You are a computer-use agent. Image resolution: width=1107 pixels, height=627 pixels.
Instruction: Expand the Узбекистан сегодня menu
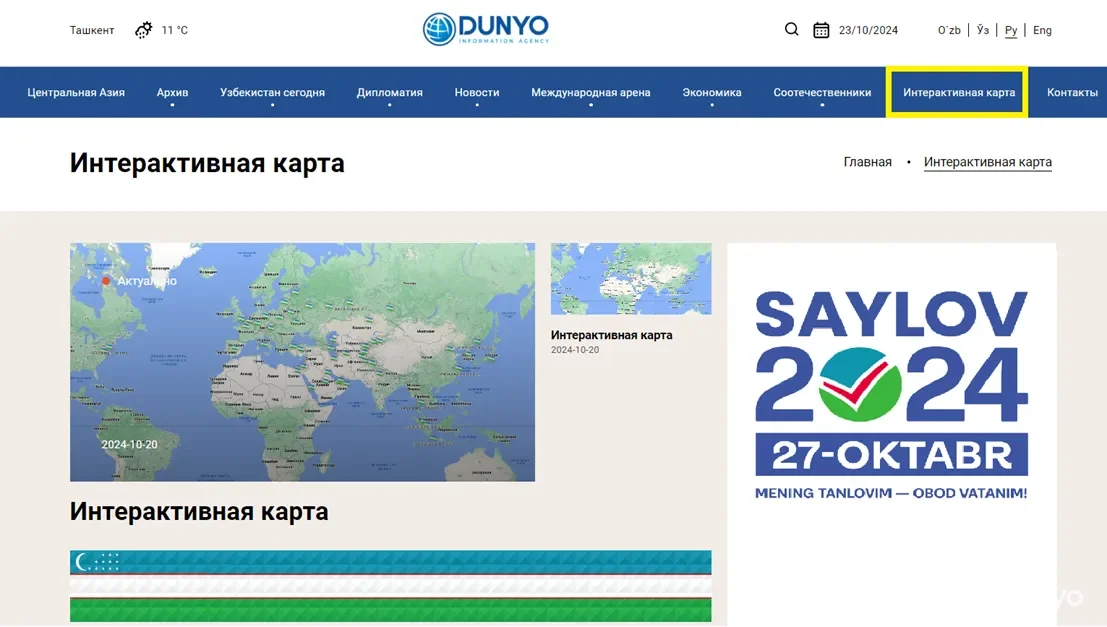(x=272, y=92)
